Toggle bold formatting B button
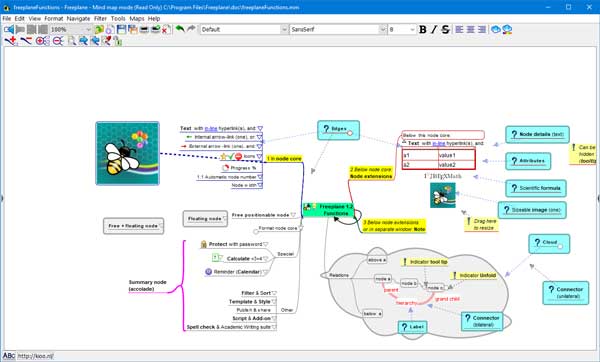Viewport: 600px width, 362px height. tap(423, 29)
